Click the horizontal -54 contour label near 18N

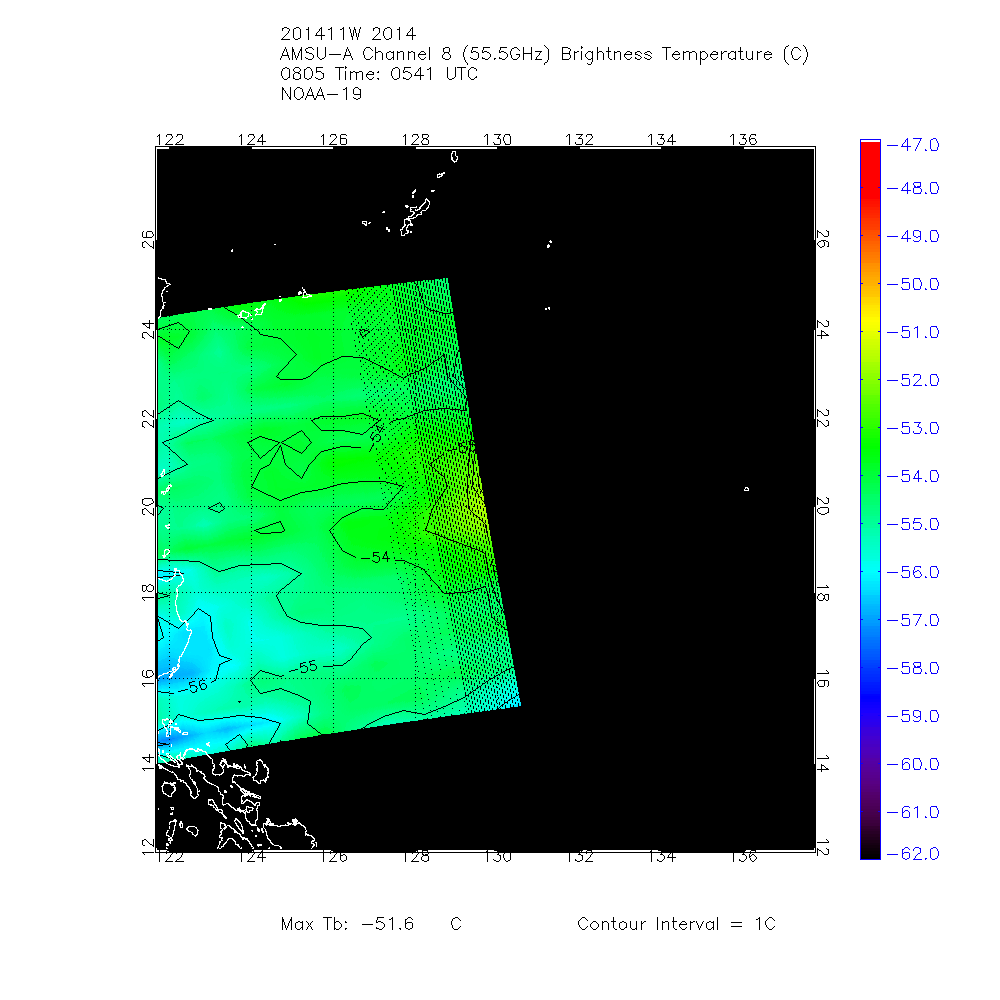pos(376,557)
